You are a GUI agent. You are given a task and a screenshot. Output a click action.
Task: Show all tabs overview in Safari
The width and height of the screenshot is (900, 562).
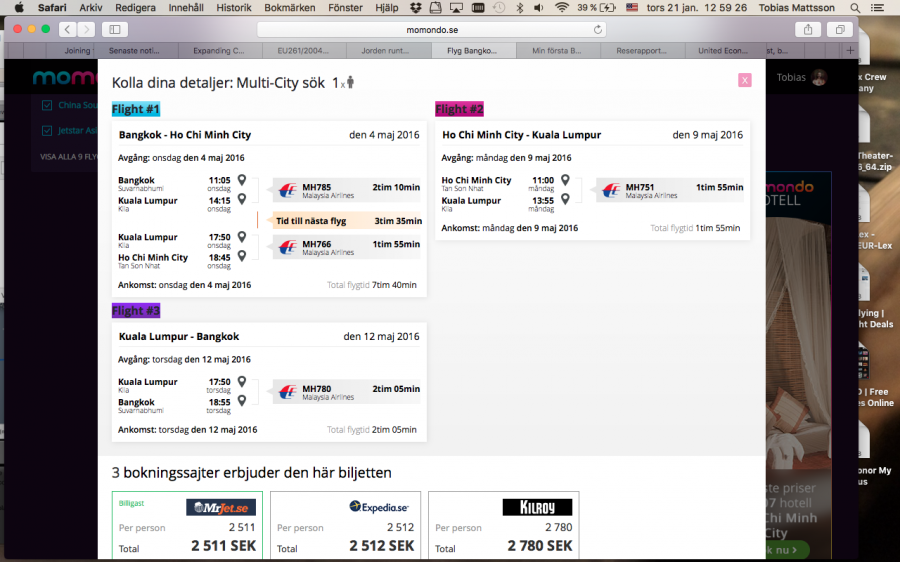tap(840, 29)
